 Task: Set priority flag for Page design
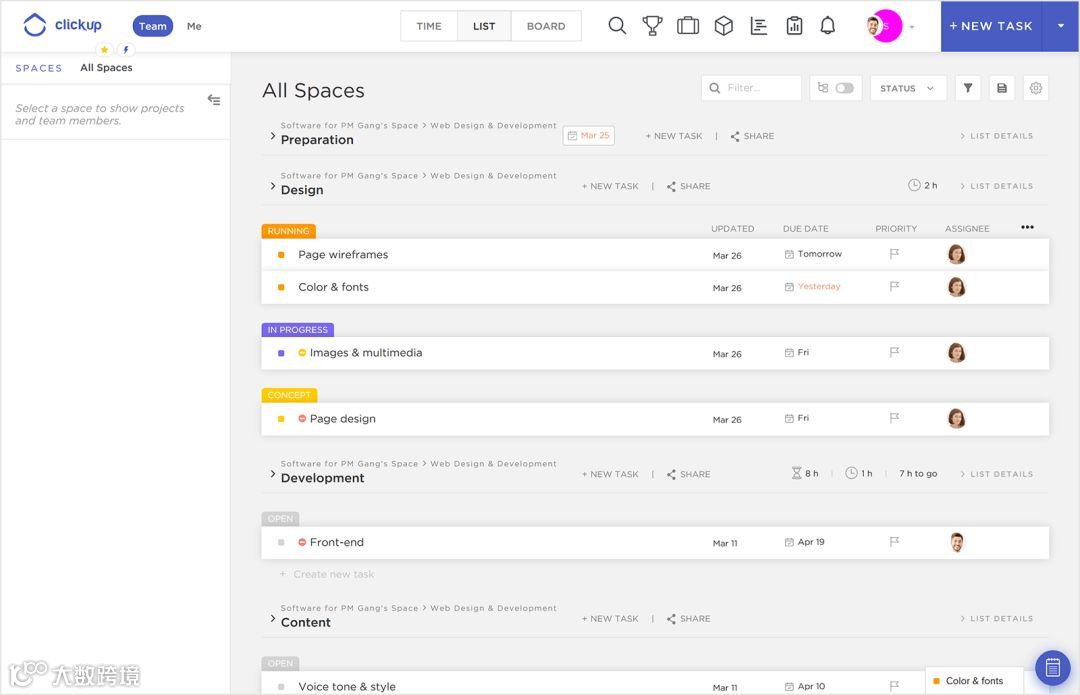coord(894,418)
